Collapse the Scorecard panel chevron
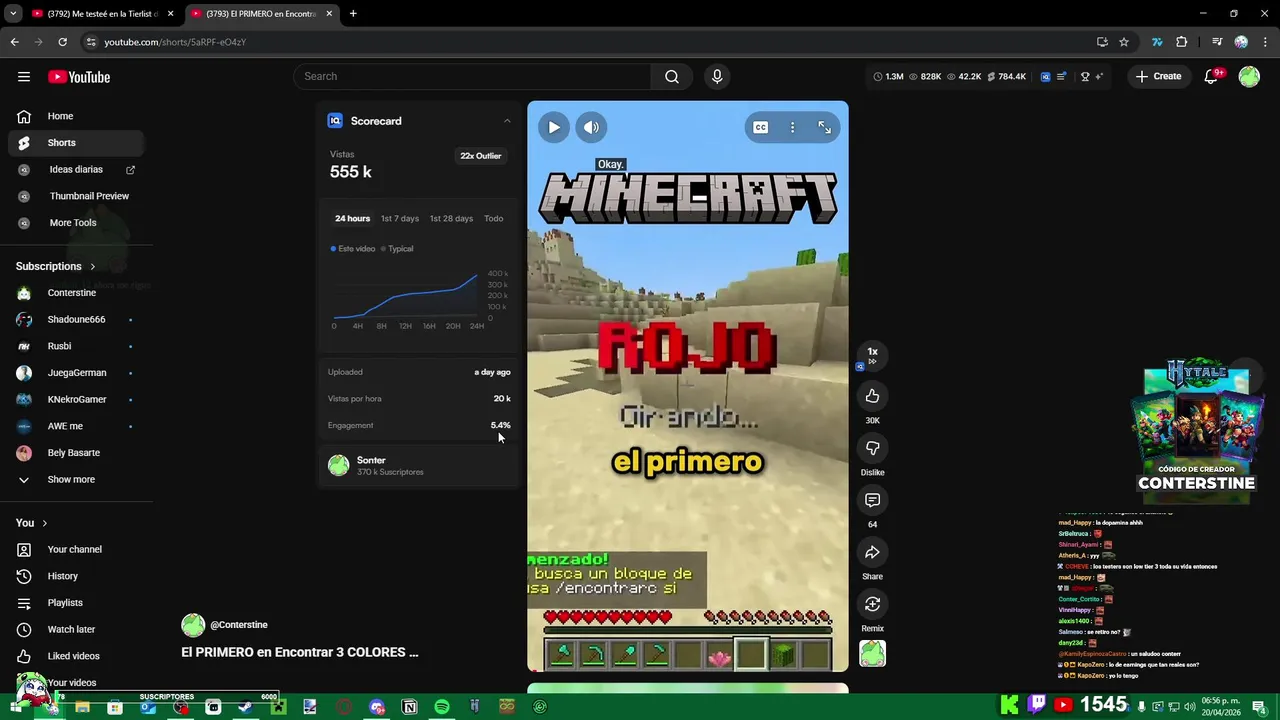1280x720 pixels. (507, 121)
